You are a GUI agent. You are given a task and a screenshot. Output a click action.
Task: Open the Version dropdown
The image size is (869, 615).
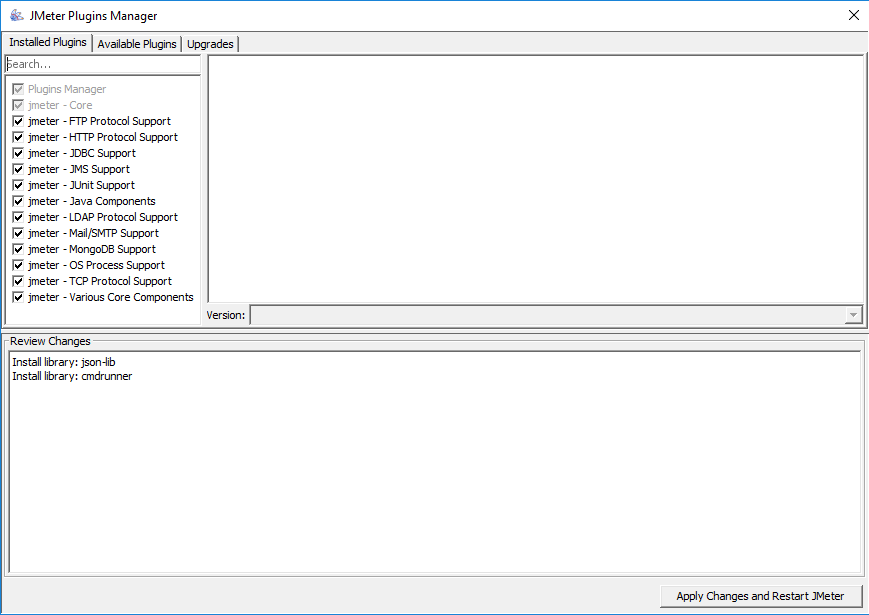click(x=853, y=314)
